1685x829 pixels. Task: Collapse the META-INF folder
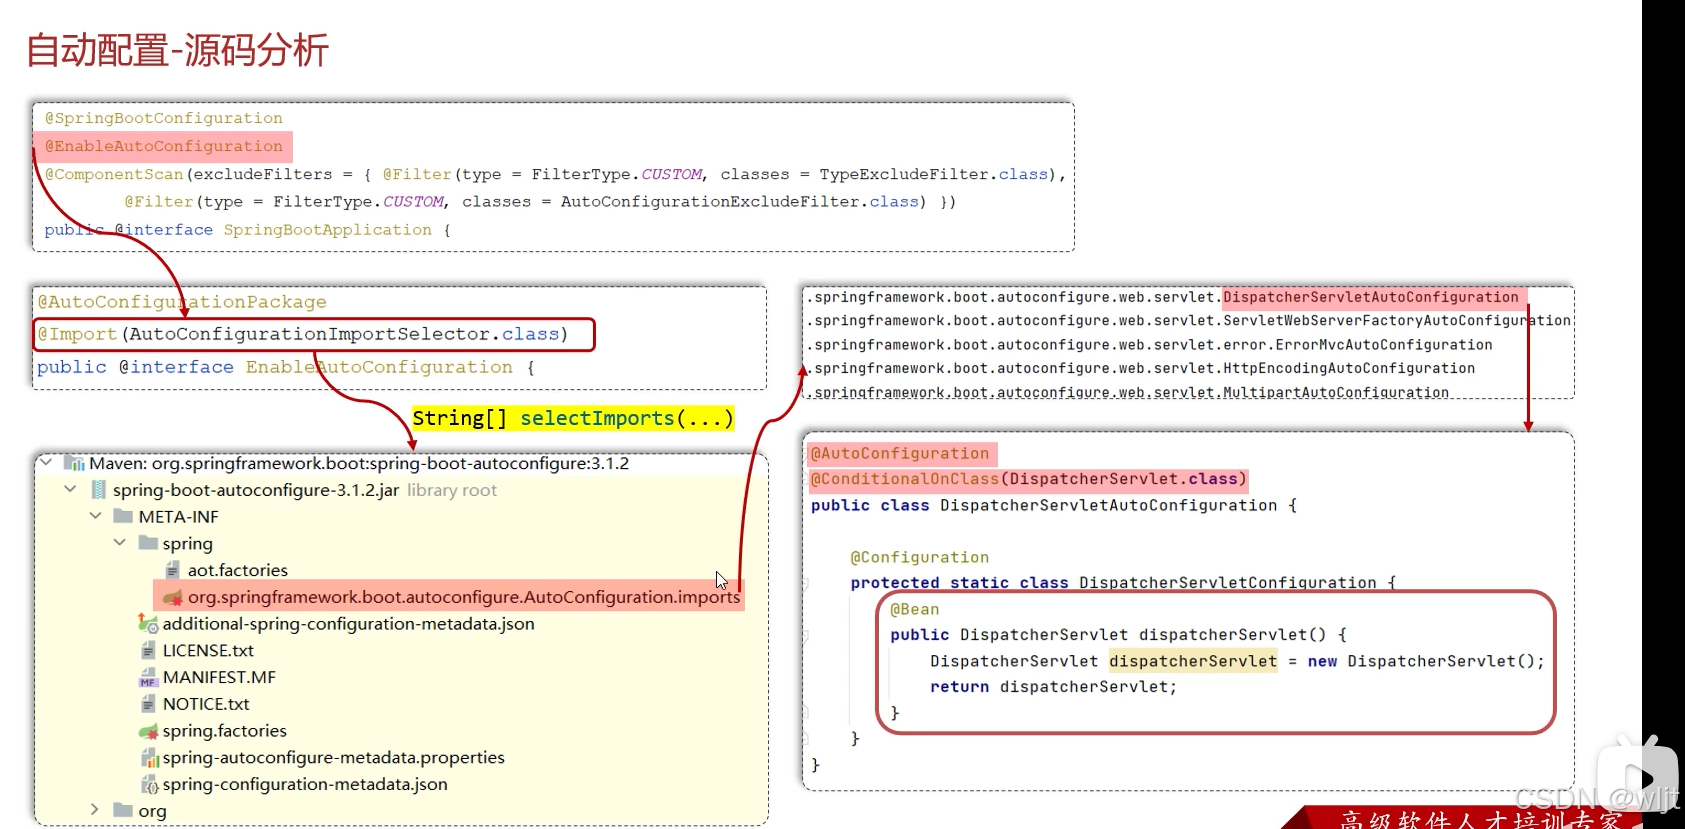[x=96, y=516]
